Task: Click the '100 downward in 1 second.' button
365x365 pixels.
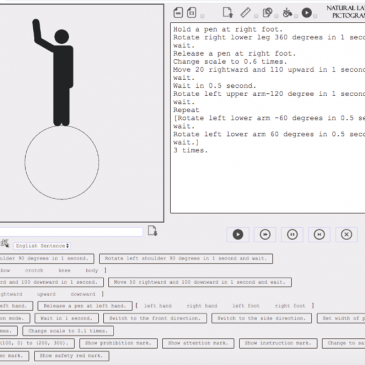Action: (51, 282)
